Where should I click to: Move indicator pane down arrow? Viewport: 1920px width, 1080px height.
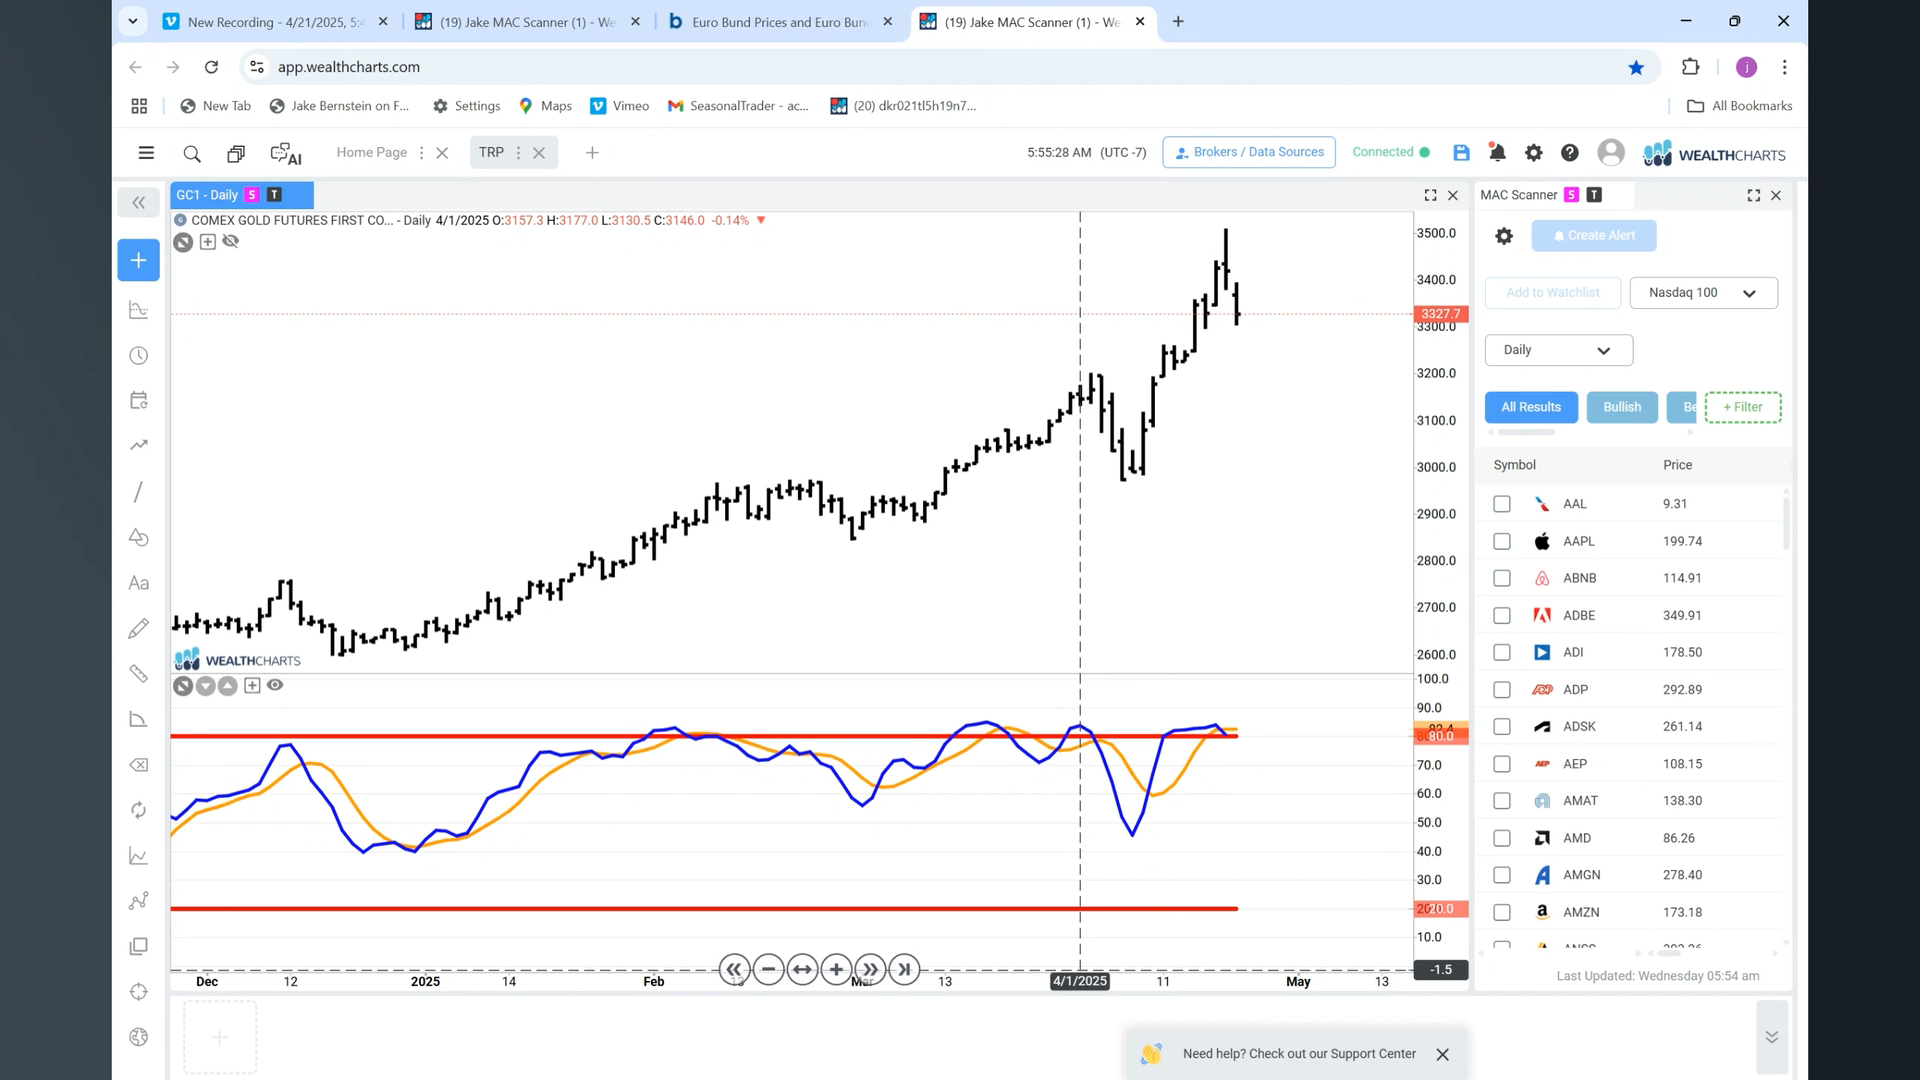click(x=205, y=686)
